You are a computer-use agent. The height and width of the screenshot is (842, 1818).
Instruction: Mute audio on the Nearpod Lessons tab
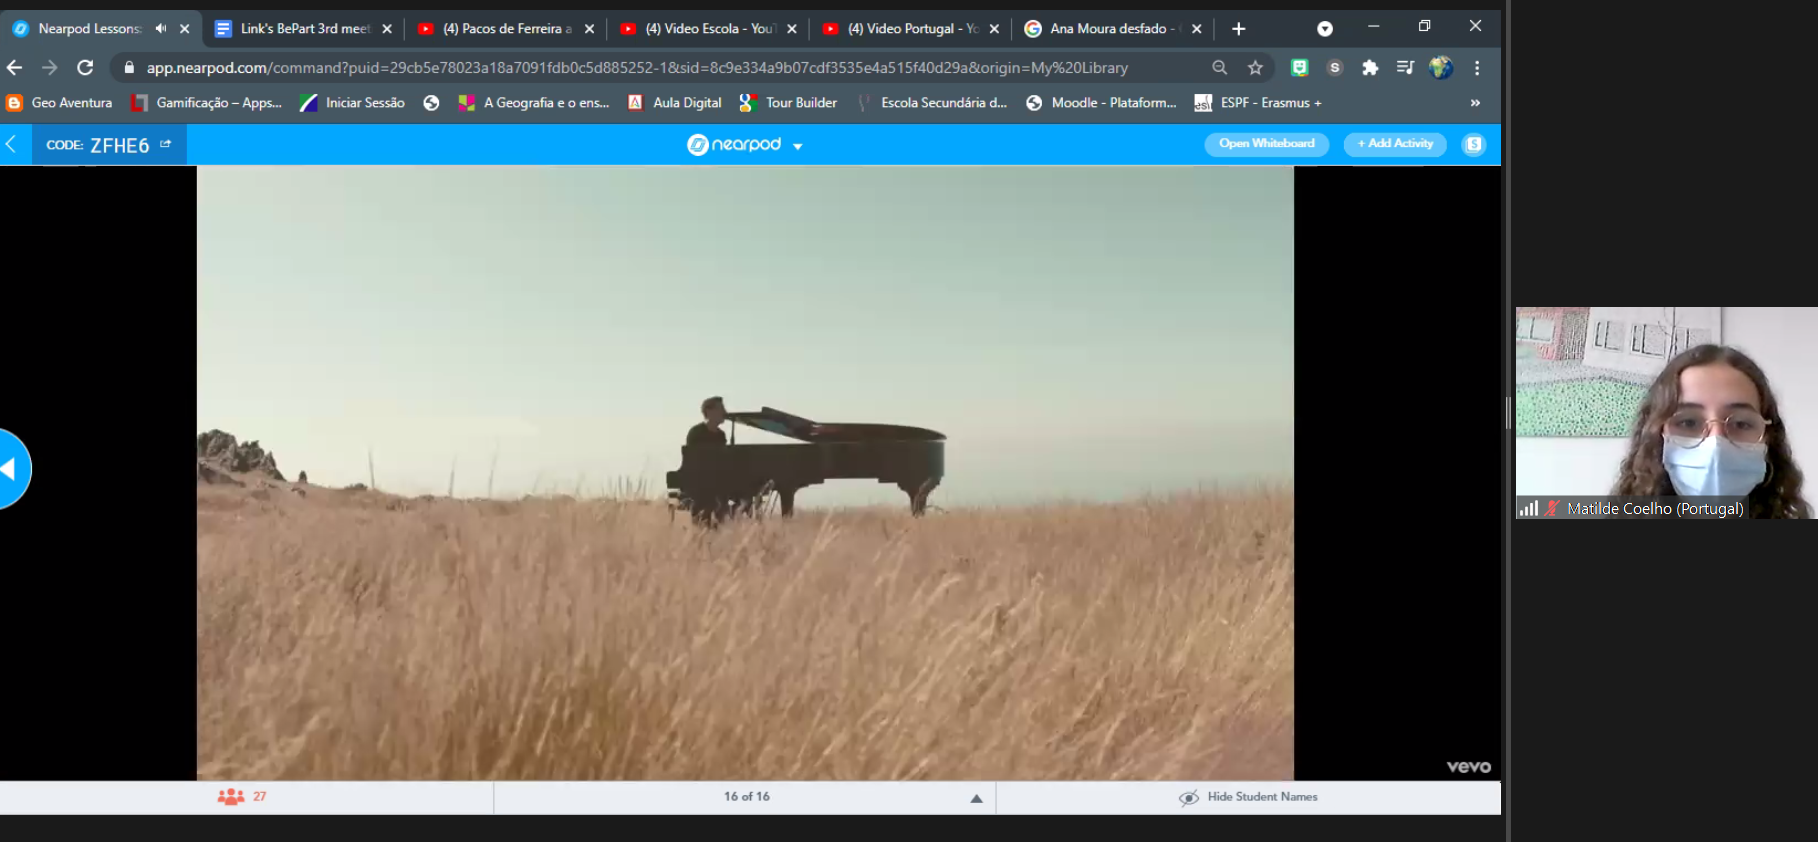(160, 29)
